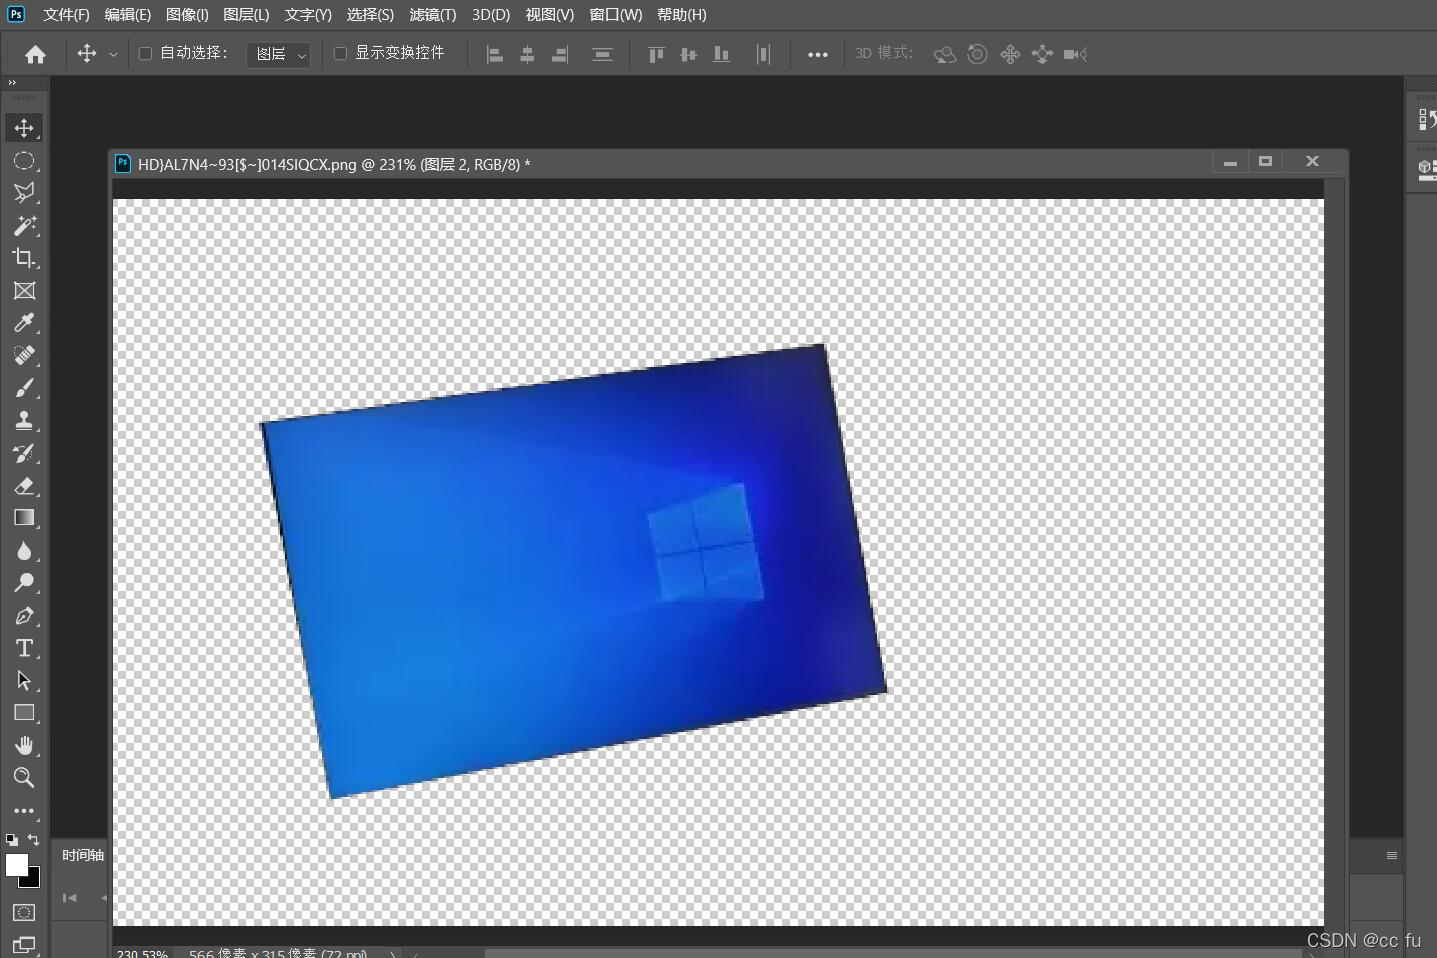Select the Gradient tool
The height and width of the screenshot is (958, 1437).
[24, 518]
